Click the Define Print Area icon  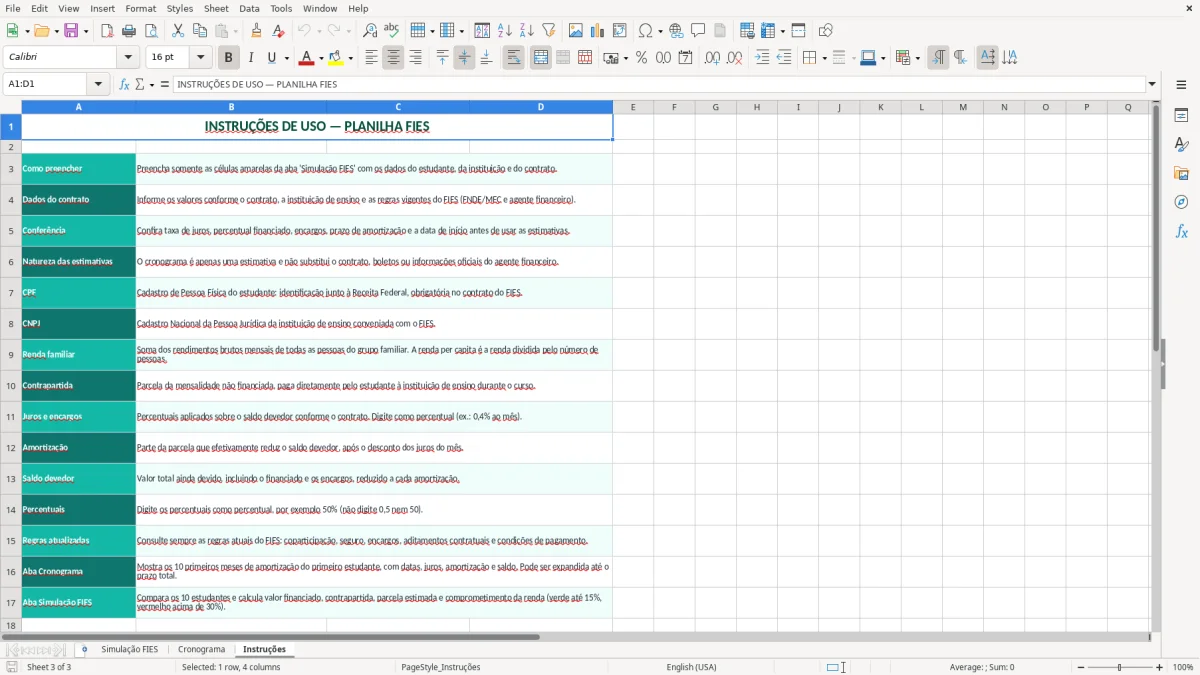tap(747, 31)
